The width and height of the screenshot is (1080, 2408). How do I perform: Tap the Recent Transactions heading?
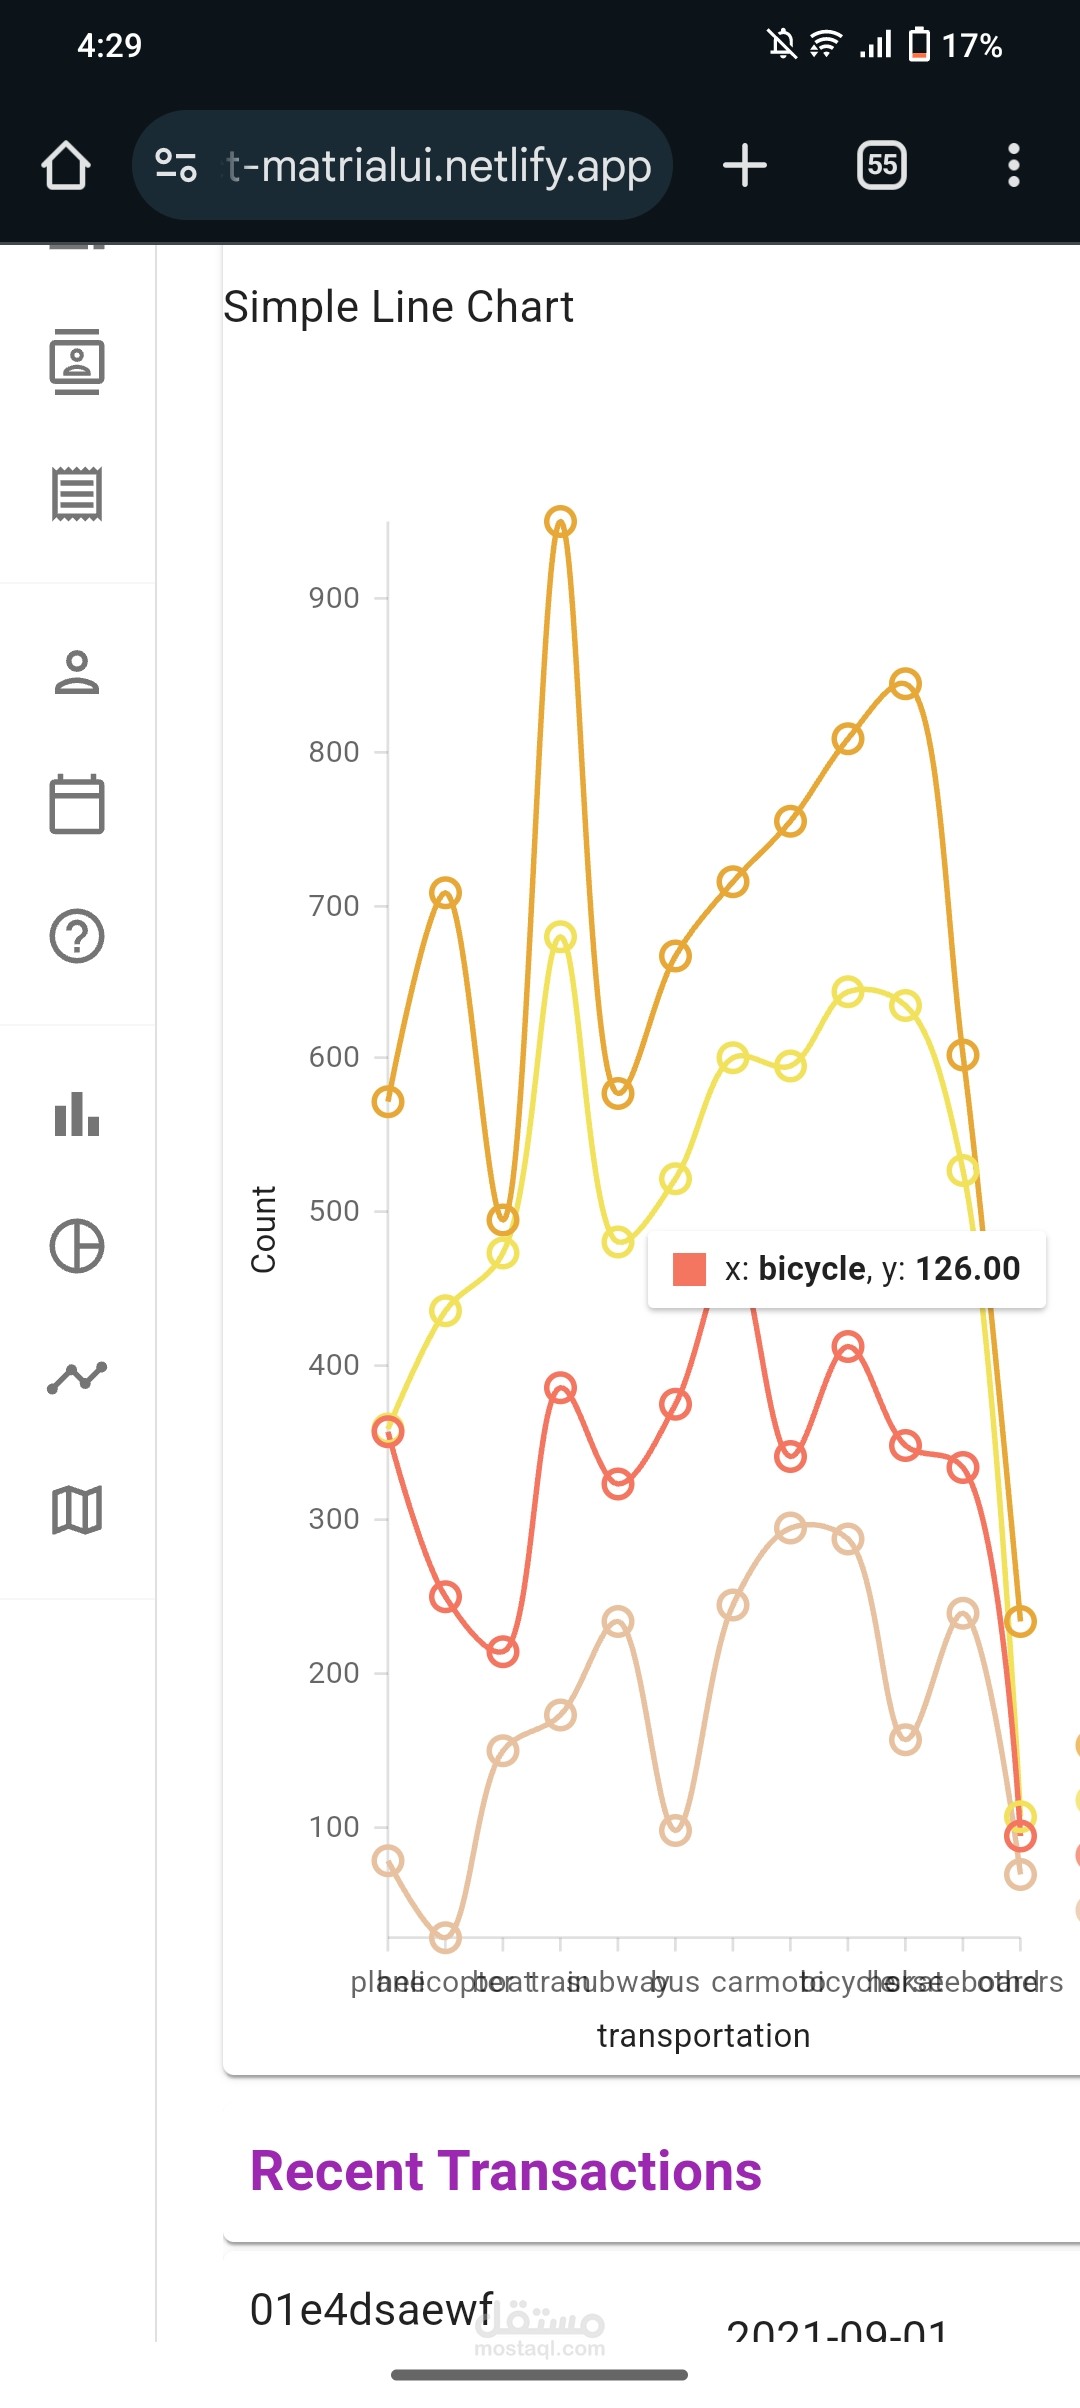click(506, 2171)
